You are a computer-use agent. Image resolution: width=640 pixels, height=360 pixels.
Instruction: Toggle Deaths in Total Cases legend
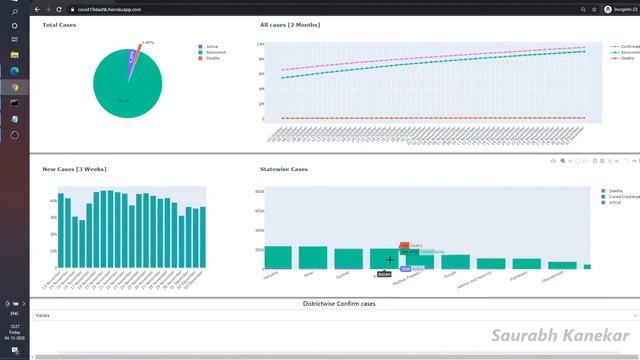pyautogui.click(x=209, y=58)
